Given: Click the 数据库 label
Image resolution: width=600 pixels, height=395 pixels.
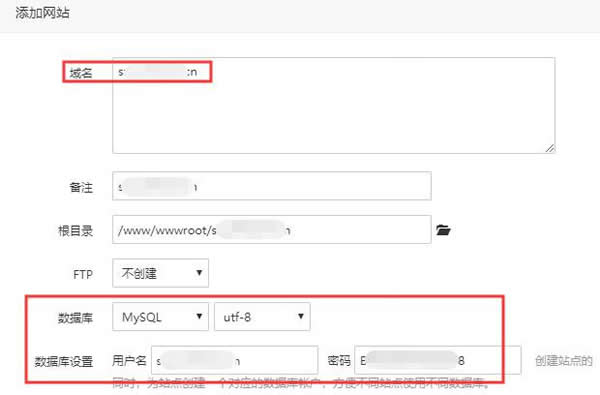Looking at the screenshot, I should (75, 318).
